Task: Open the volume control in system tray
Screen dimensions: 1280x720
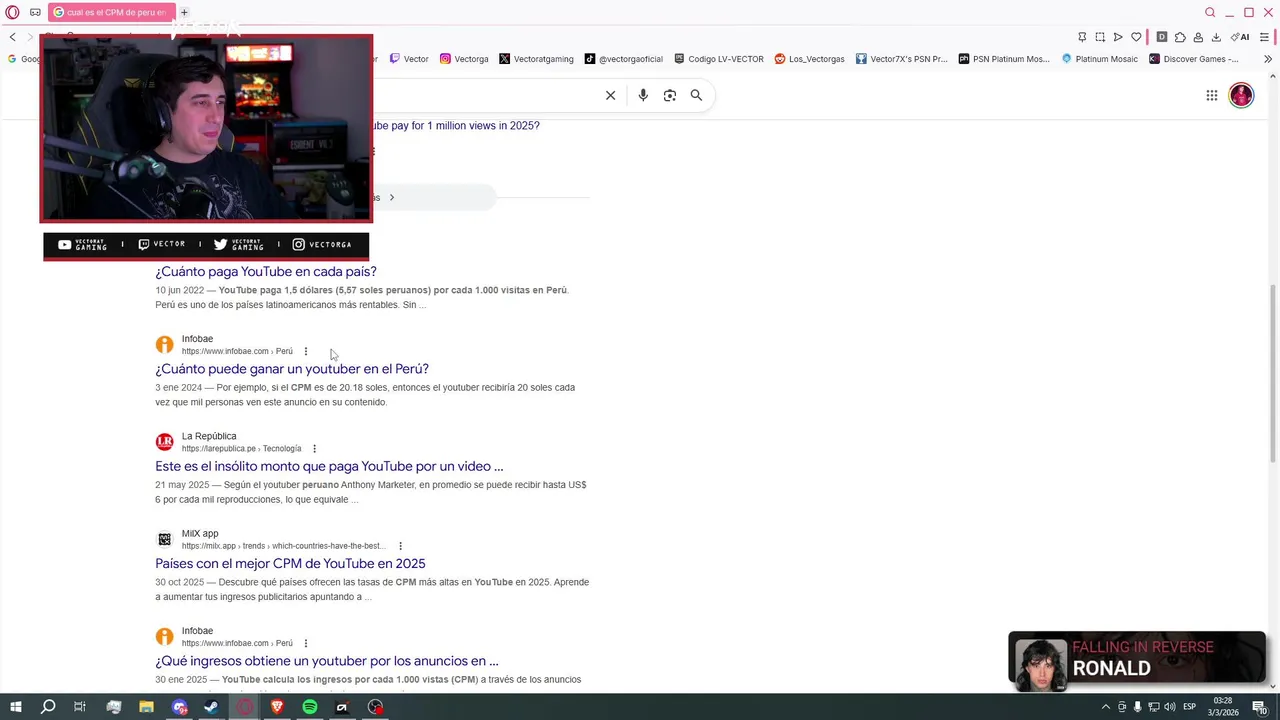Action: click(x=1170, y=707)
